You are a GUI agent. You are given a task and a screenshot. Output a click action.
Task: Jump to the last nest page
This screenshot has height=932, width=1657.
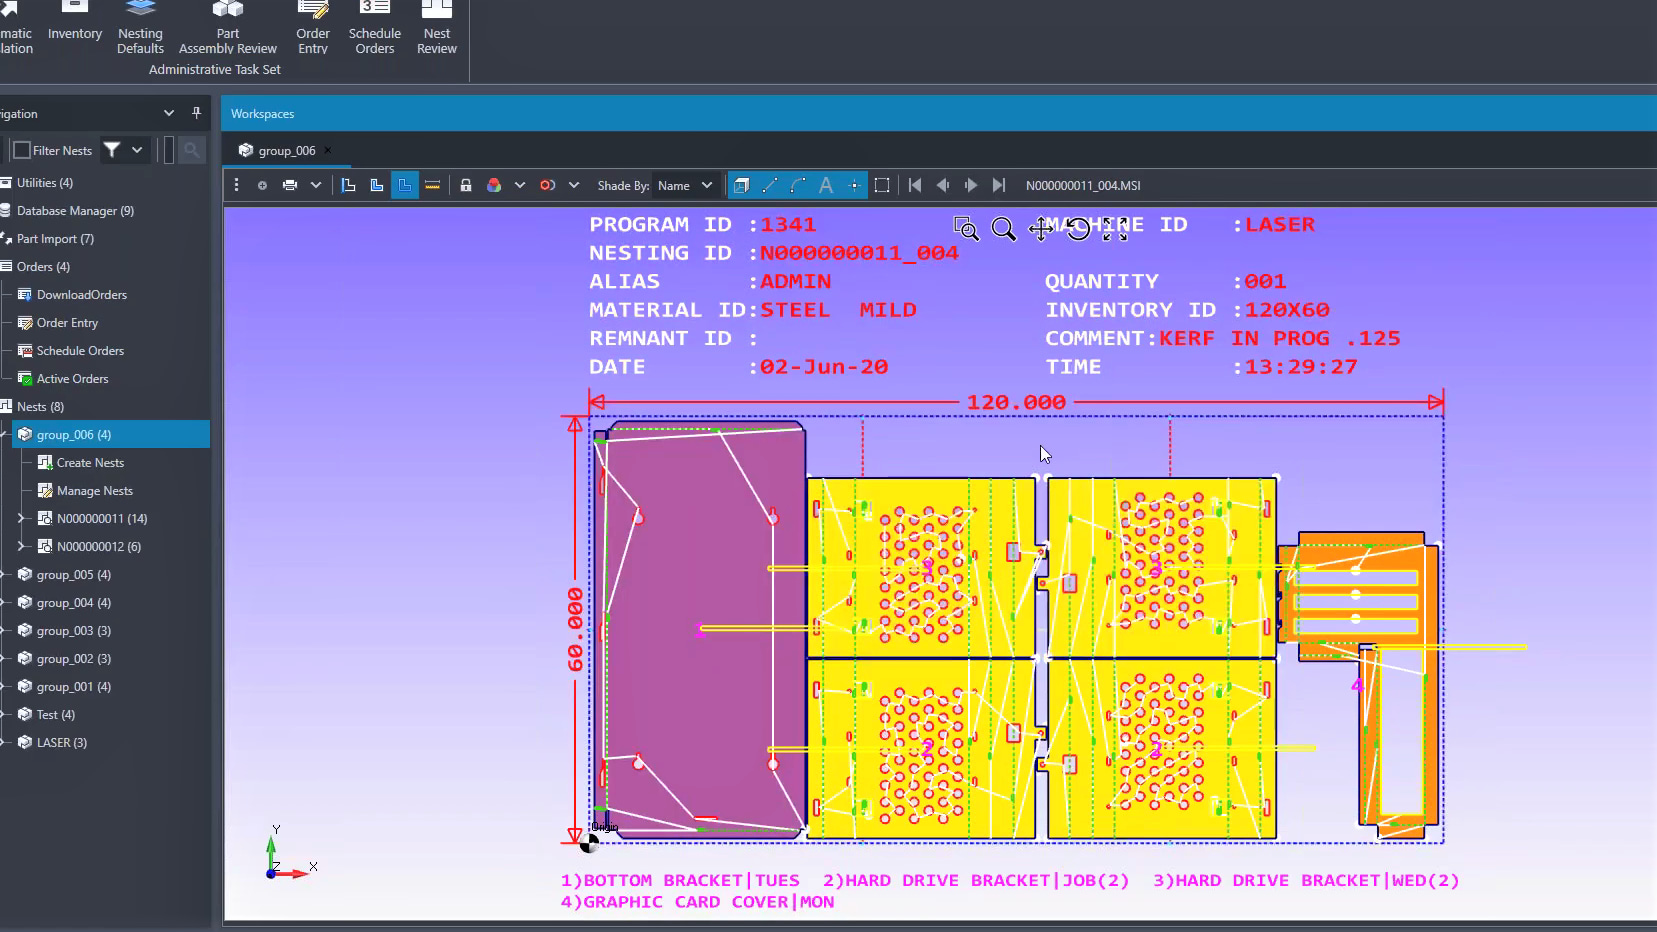[998, 185]
